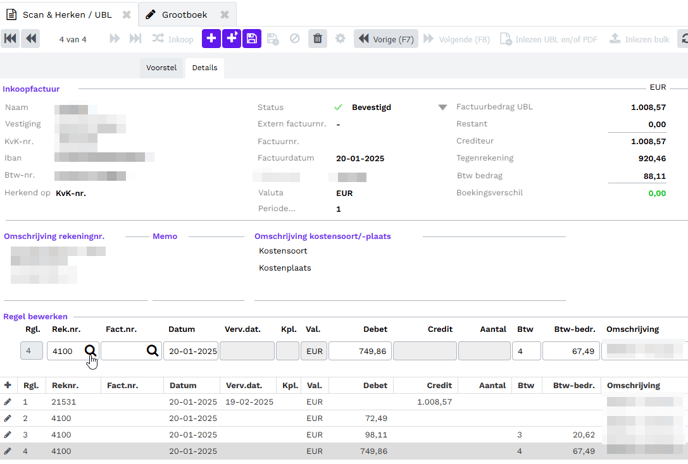Viewport: 688px width, 464px height.
Task: Click the Btw code field containing 4
Action: click(526, 351)
